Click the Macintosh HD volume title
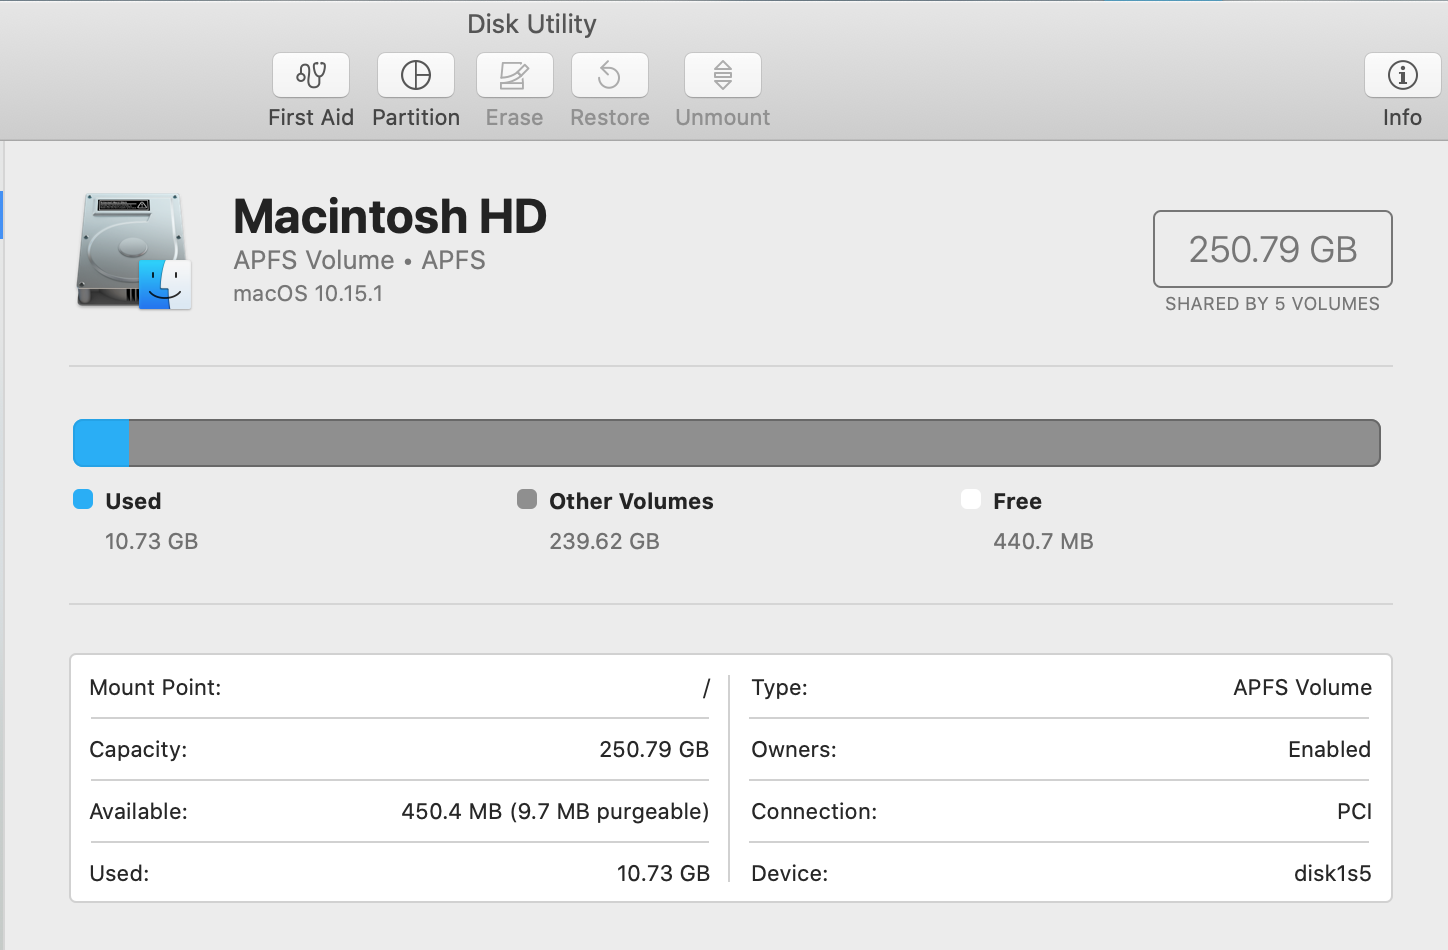Viewport: 1448px width, 950px height. 390,216
